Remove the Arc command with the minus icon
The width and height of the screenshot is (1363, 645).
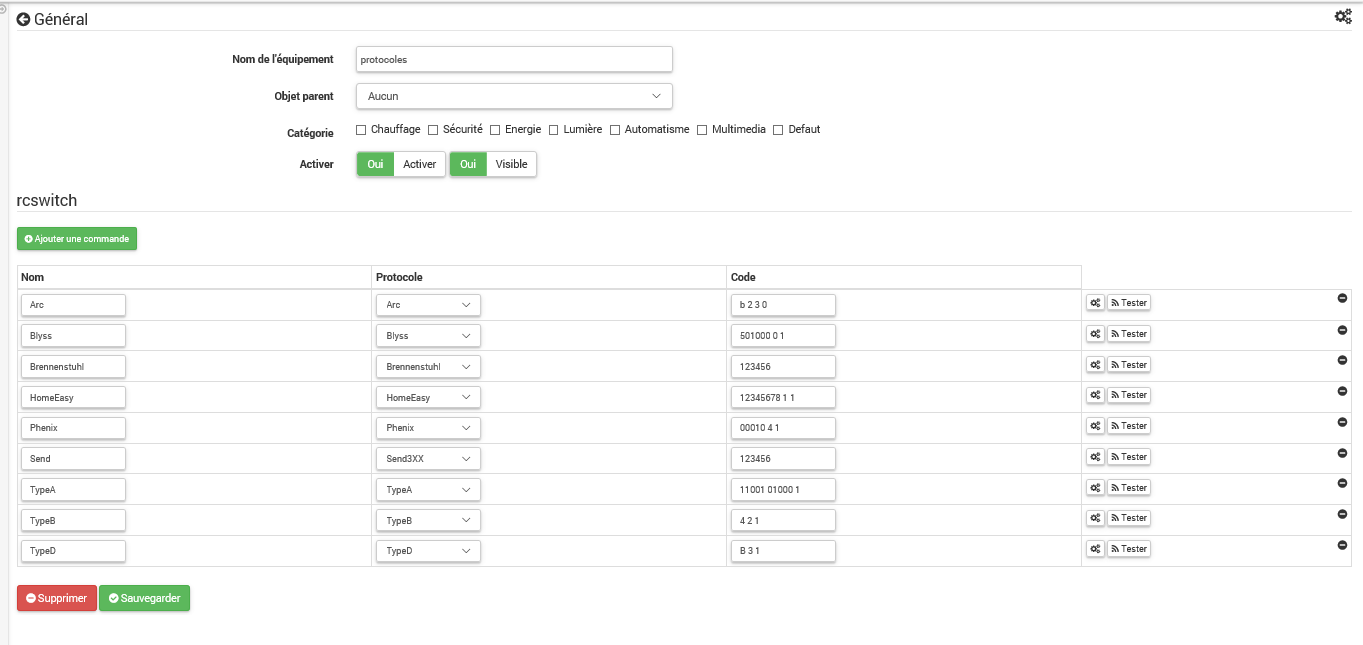point(1342,299)
